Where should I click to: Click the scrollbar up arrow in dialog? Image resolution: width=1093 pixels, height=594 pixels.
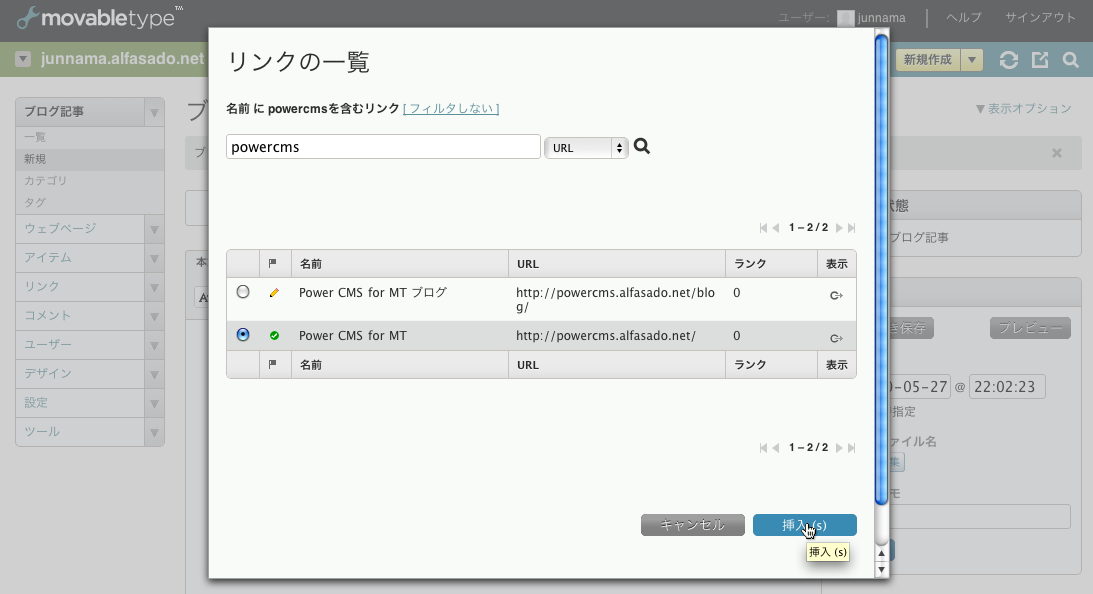881,554
